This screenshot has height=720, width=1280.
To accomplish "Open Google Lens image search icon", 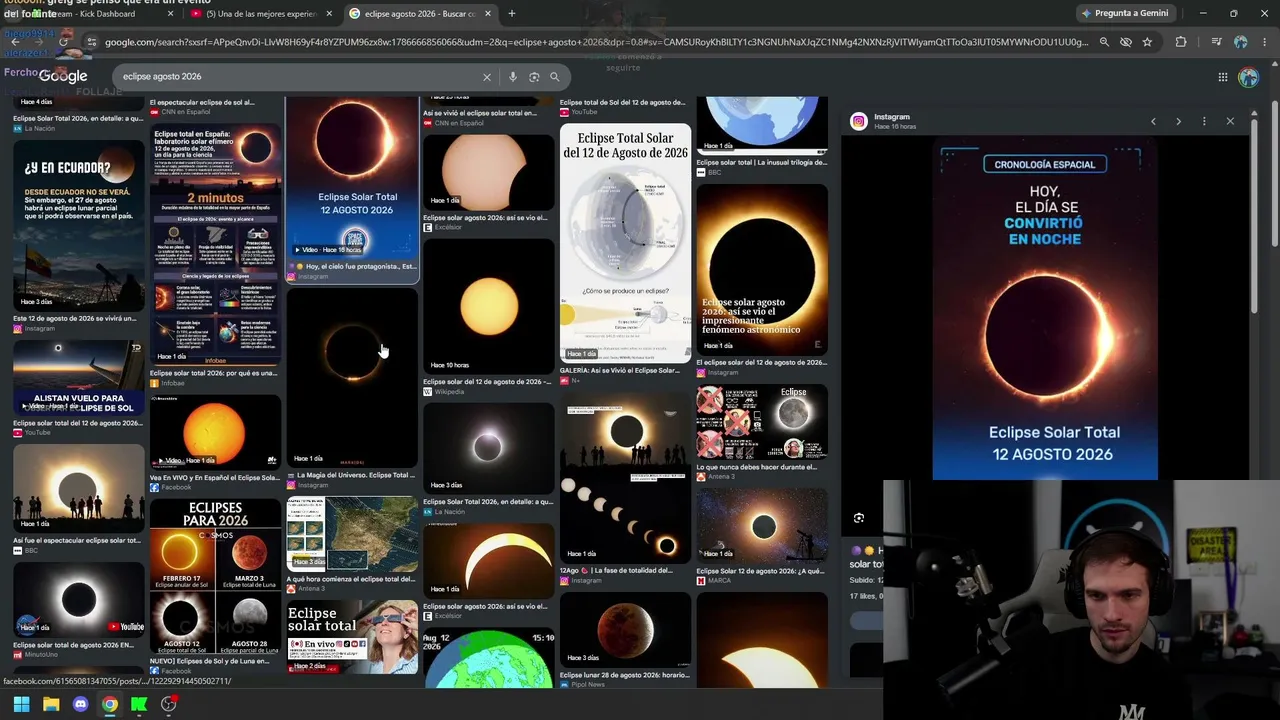I will pos(534,77).
